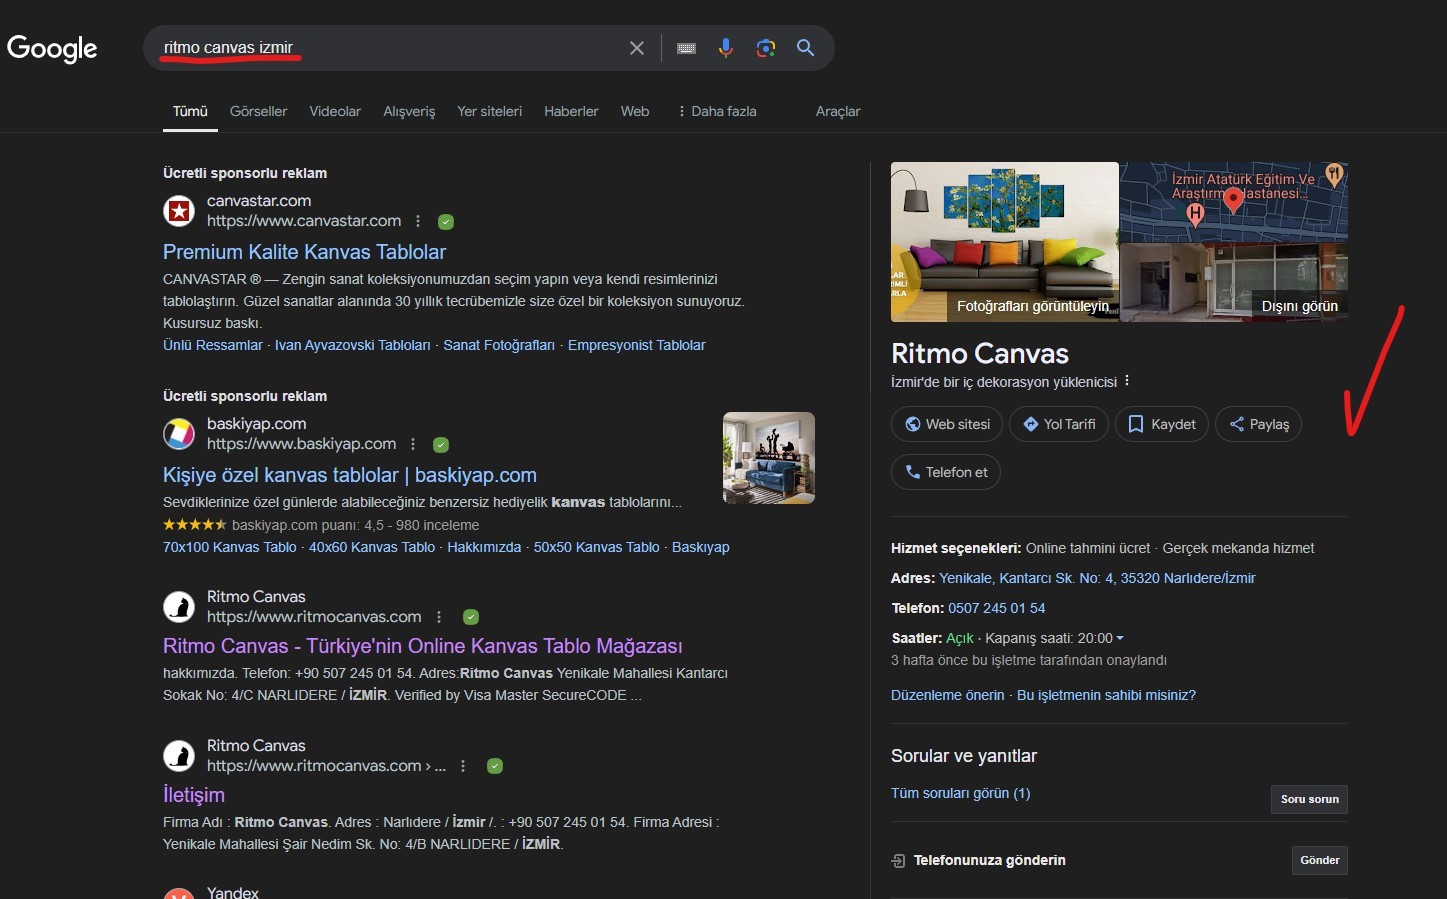Open Premium Kalite Kanvas Tablolar ad
The width and height of the screenshot is (1447, 899).
304,252
